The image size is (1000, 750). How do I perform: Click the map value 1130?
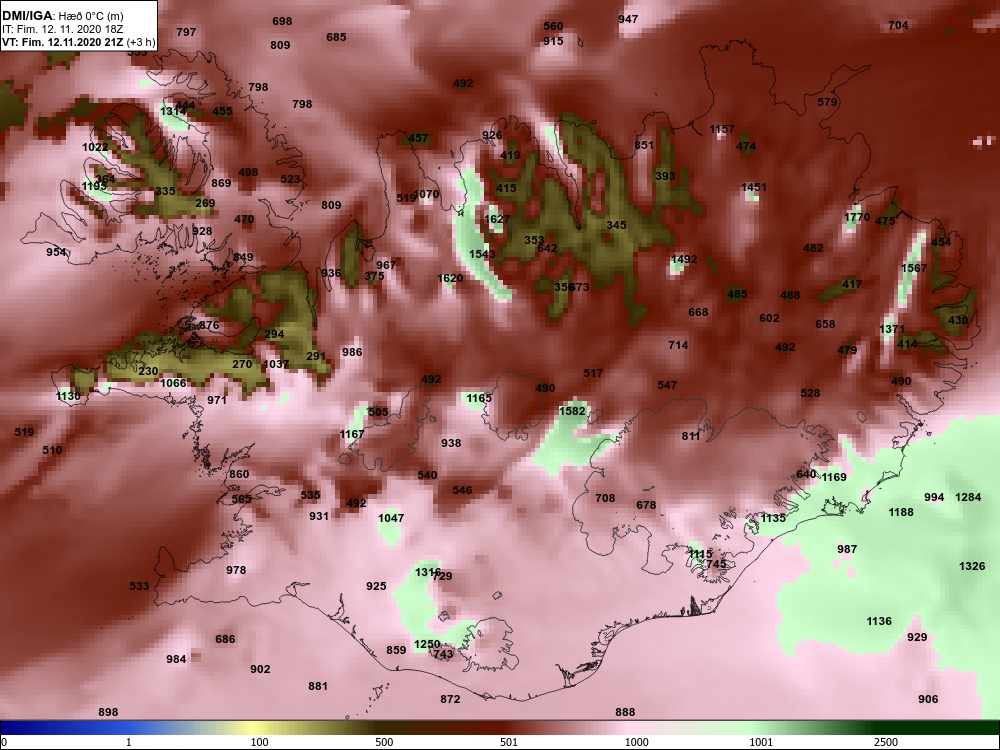(x=68, y=396)
